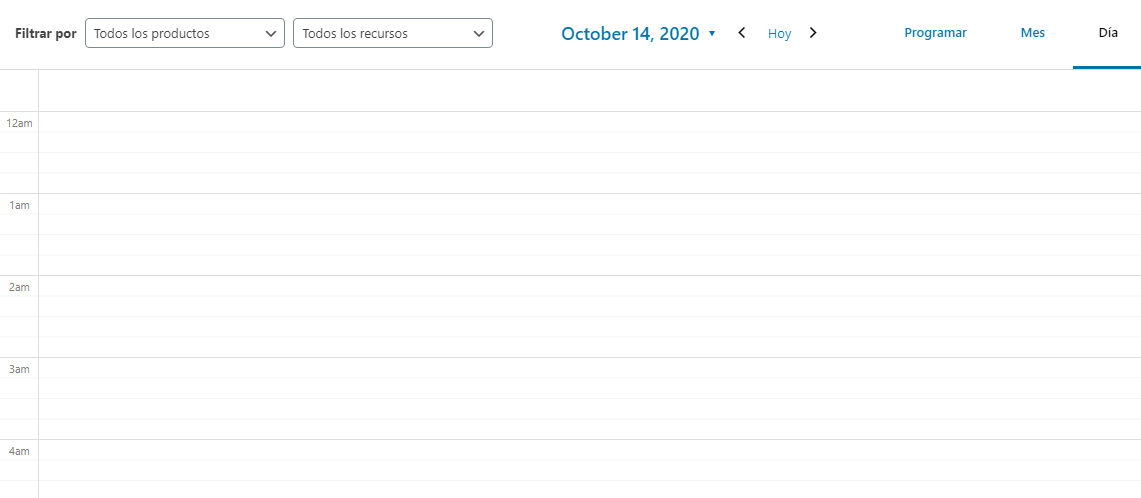The image size is (1141, 498).
Task: Expand the Todos los recursos filter
Action: (393, 33)
